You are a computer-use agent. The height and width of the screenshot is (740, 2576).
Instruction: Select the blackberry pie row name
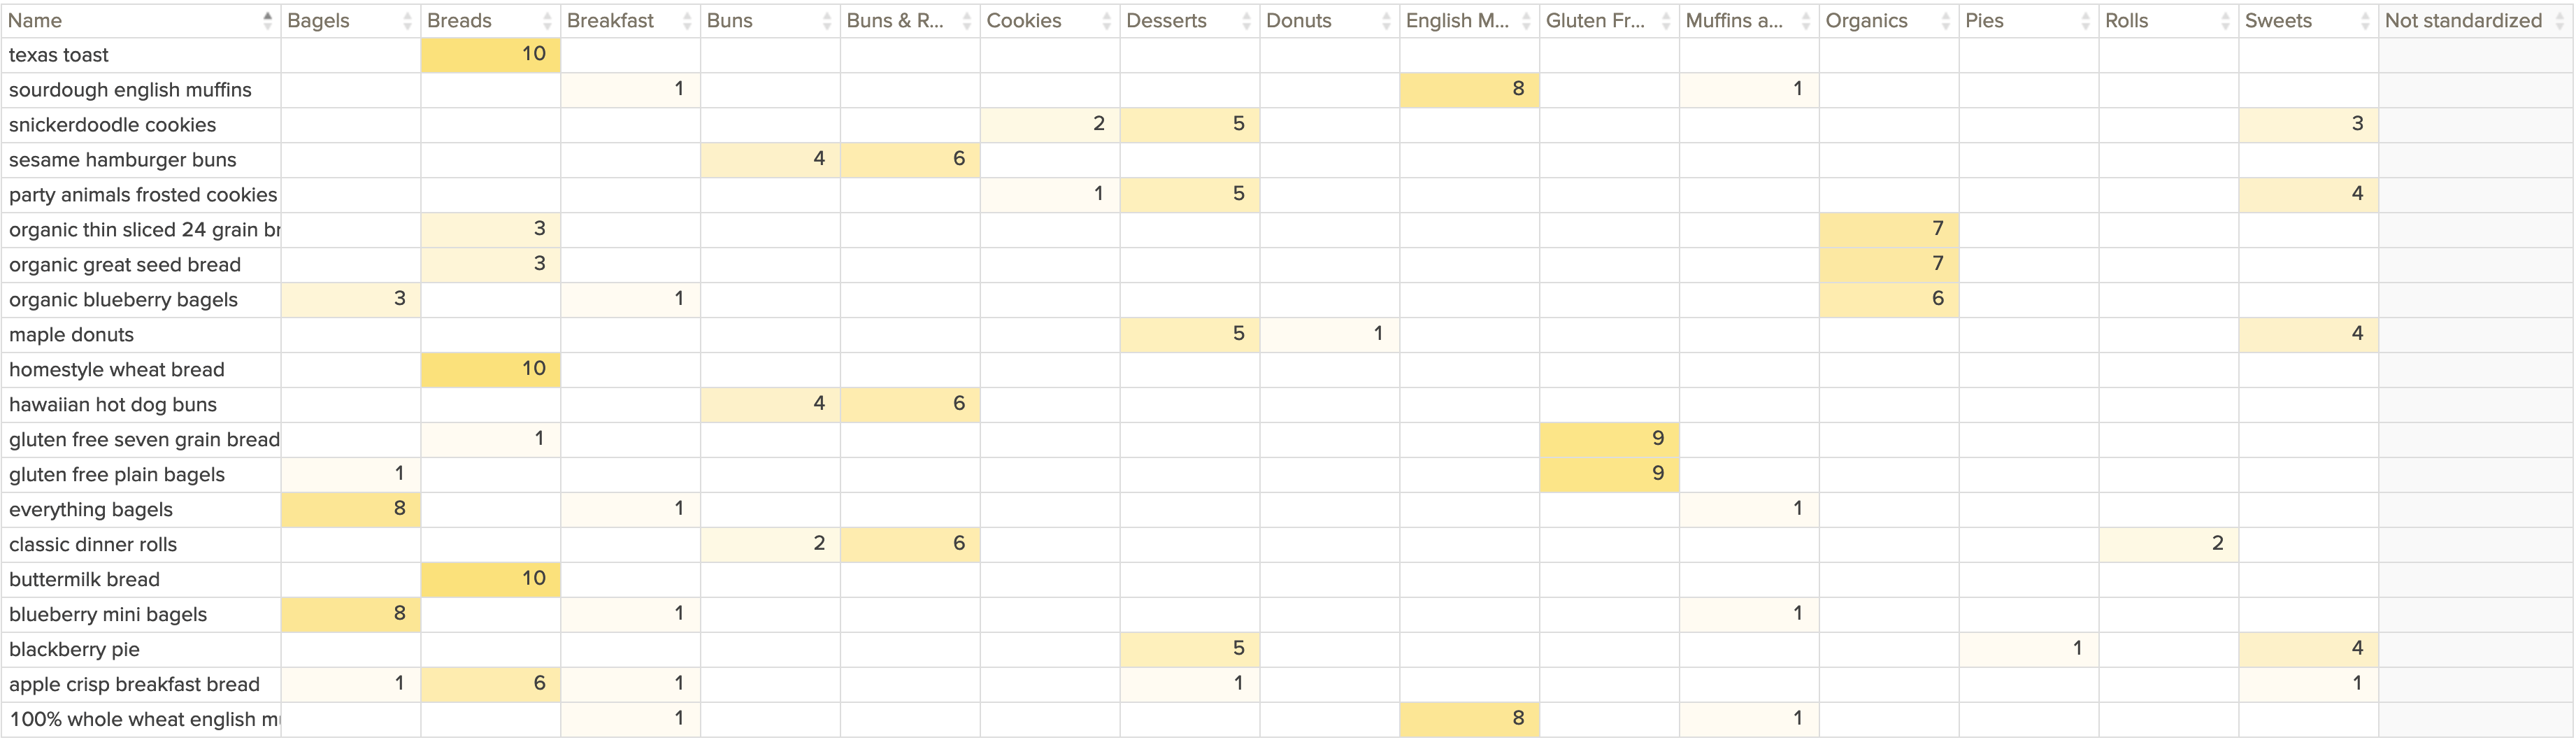[x=74, y=649]
